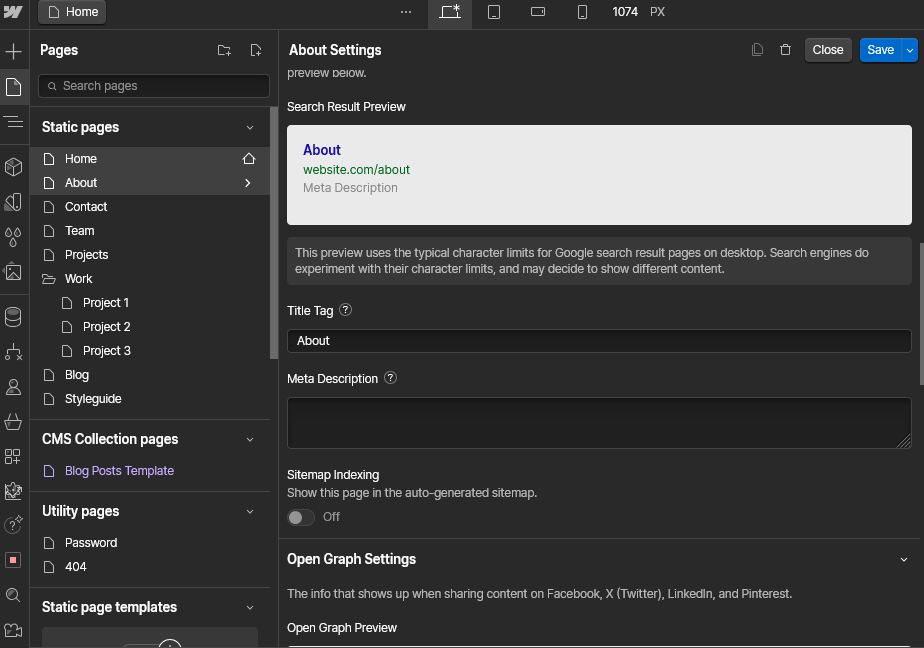Duplicate the About page icon
Viewport: 924px width, 648px height.
point(757,50)
